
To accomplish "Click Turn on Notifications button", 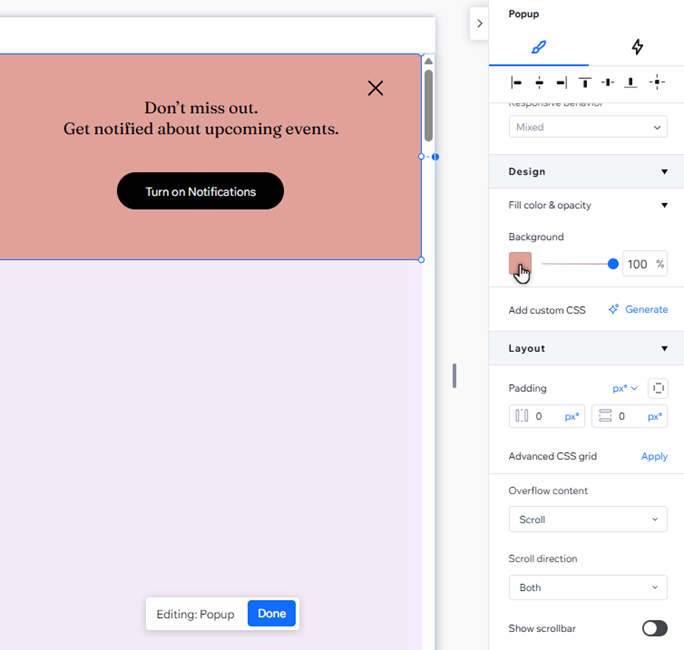I will pos(200,191).
